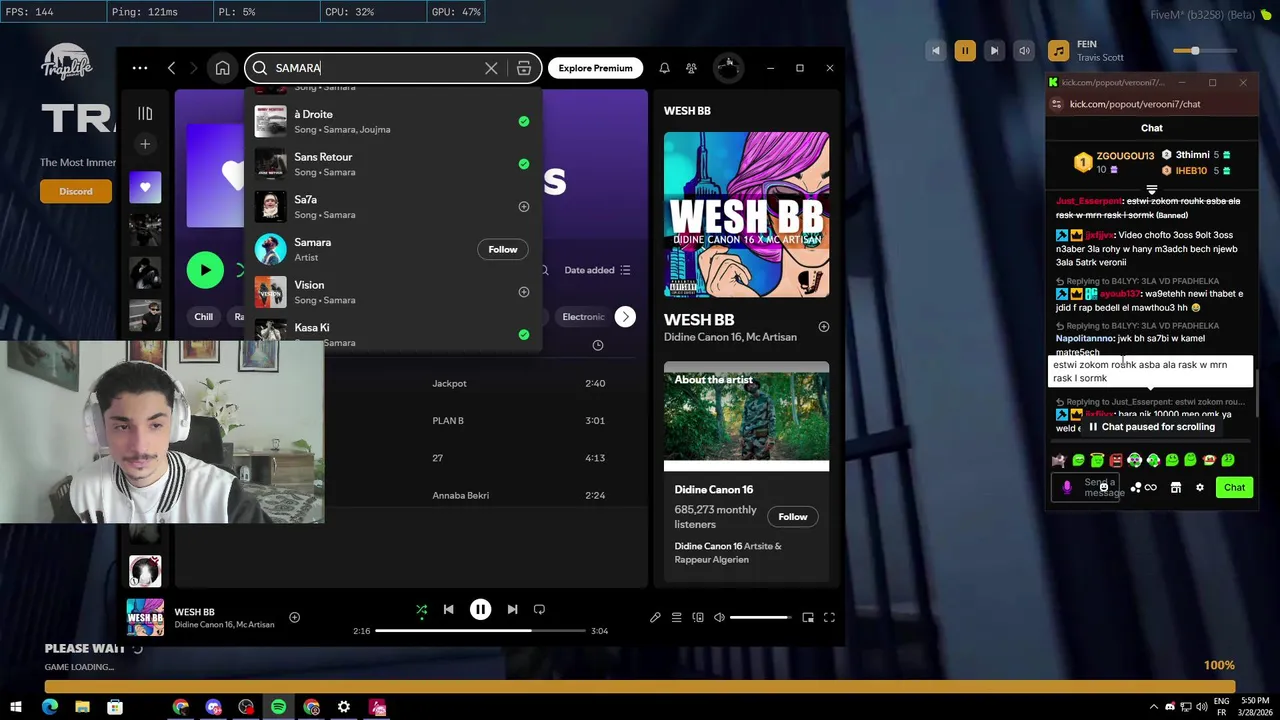Toggle shuffle in player
Screen dimensions: 1280x720
click(421, 610)
